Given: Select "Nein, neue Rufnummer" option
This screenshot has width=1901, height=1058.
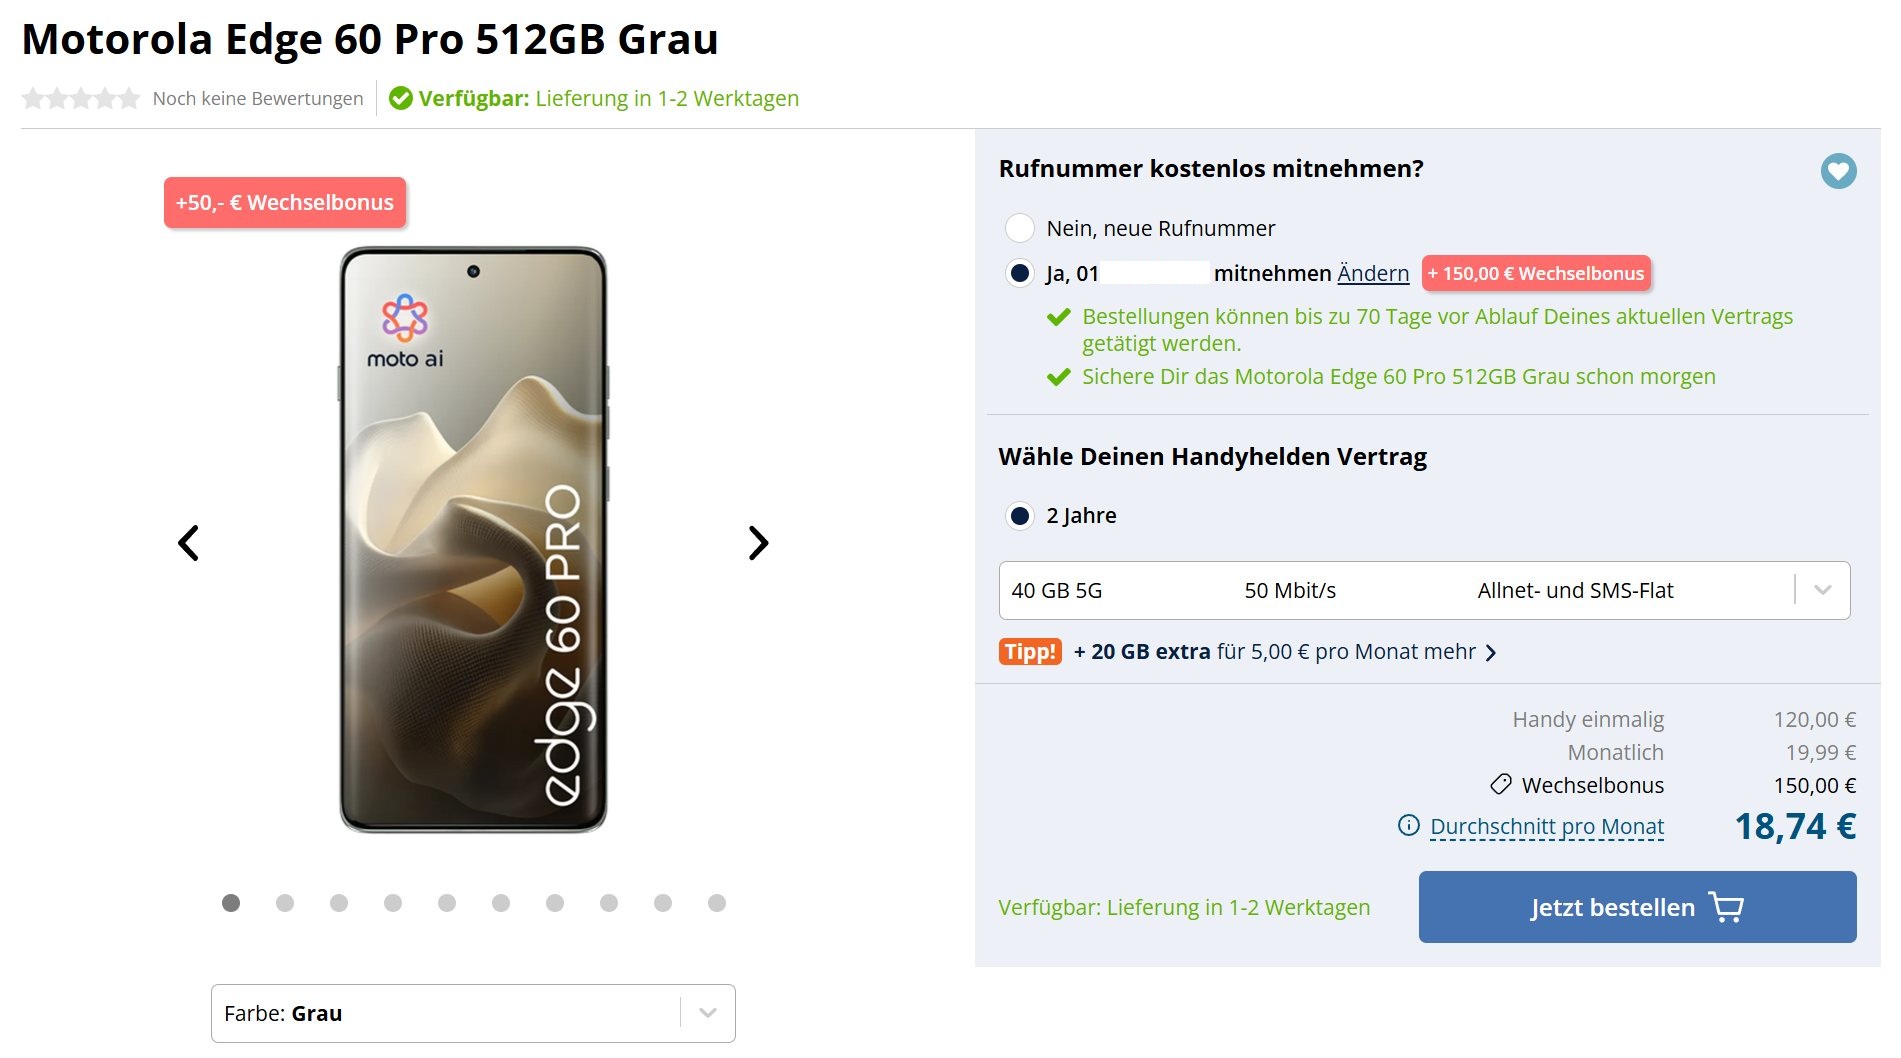Looking at the screenshot, I should click(x=1020, y=228).
